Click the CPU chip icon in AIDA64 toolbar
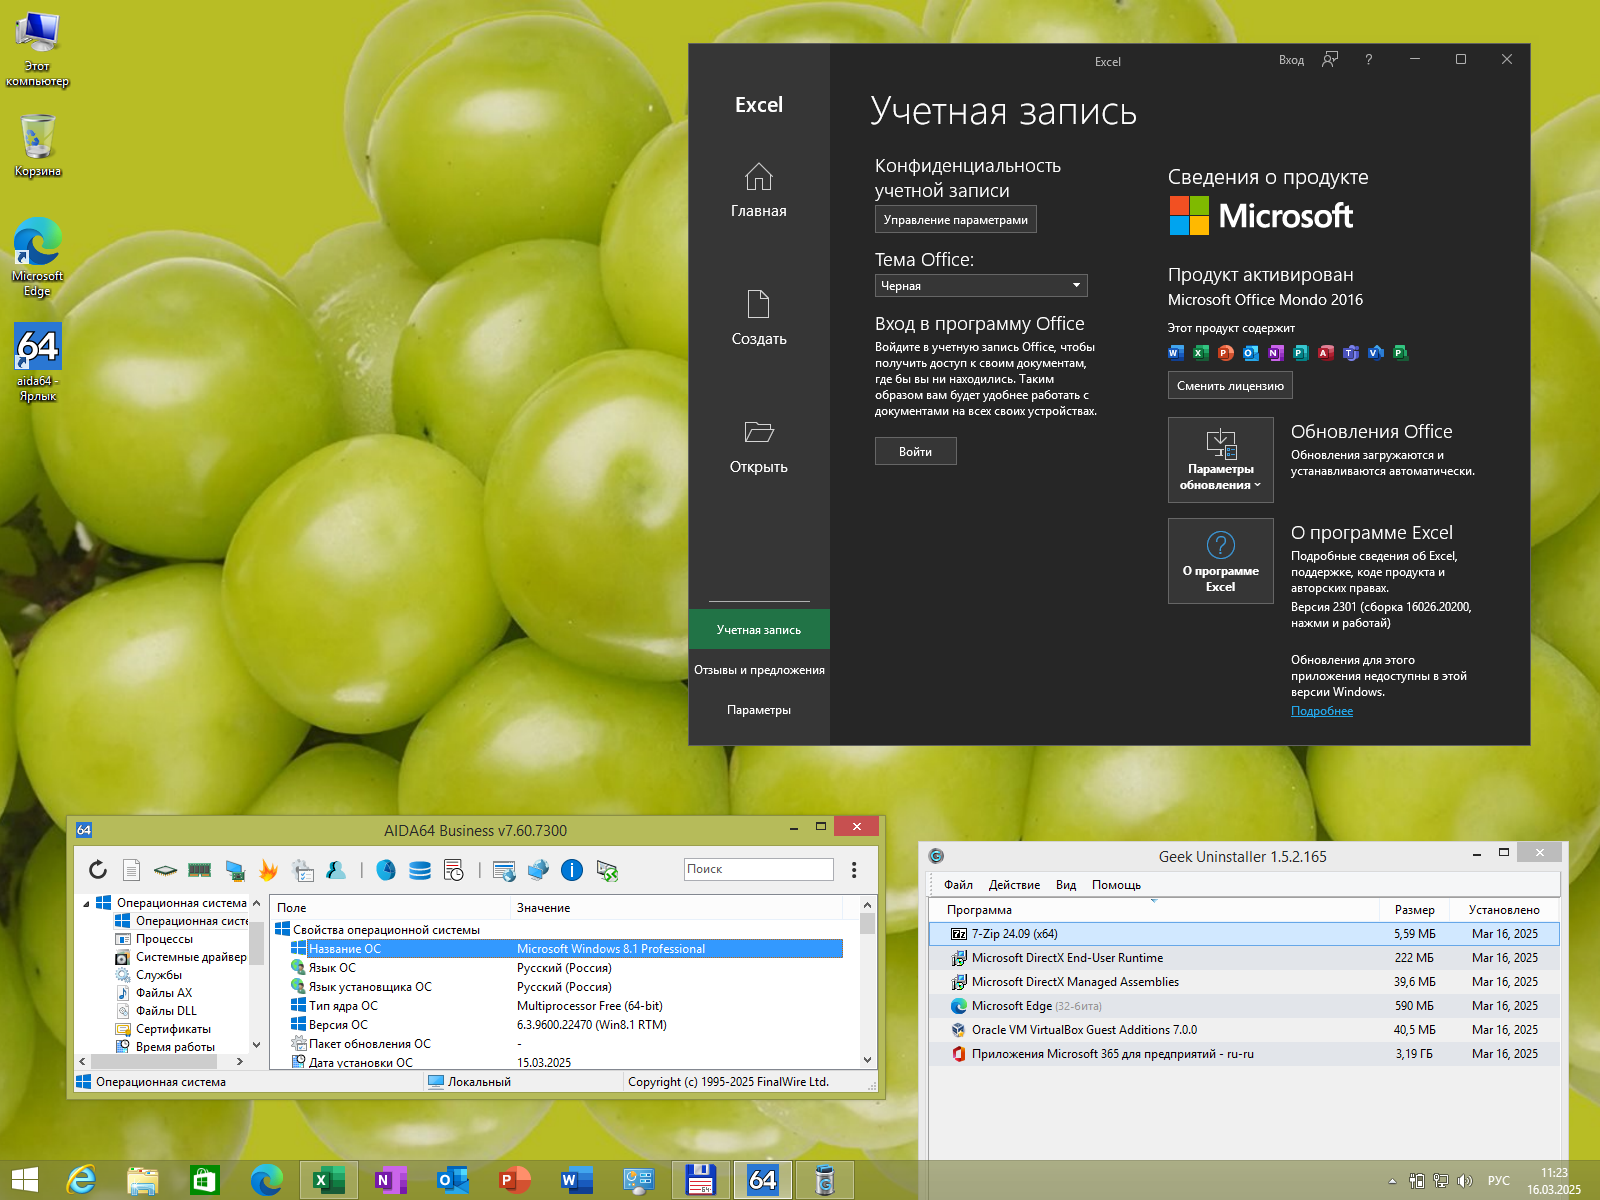 click(x=166, y=870)
